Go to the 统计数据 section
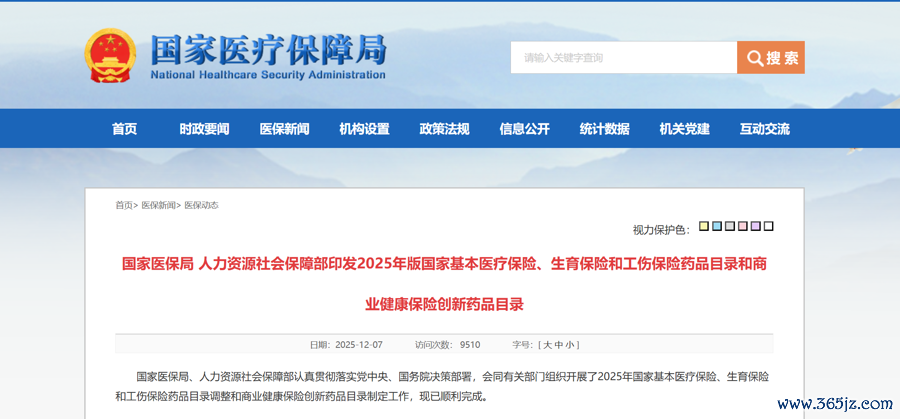The width and height of the screenshot is (900, 419). point(604,129)
